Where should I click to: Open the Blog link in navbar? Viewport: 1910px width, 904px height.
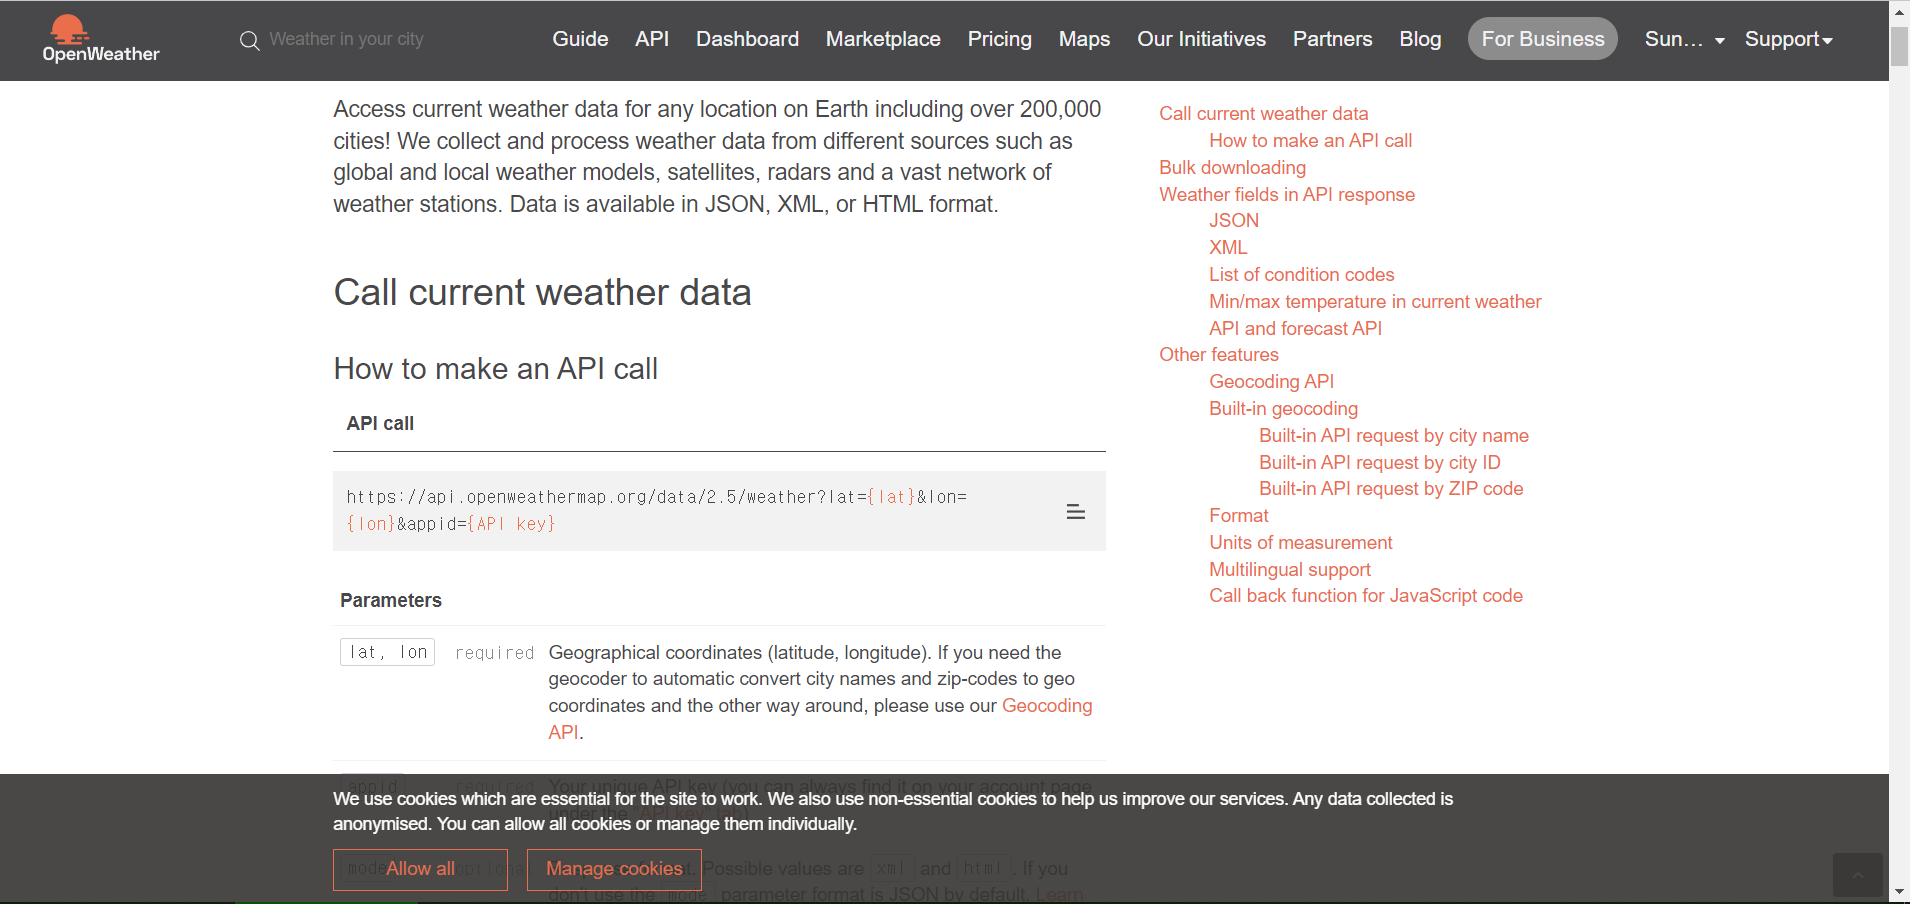(1420, 39)
